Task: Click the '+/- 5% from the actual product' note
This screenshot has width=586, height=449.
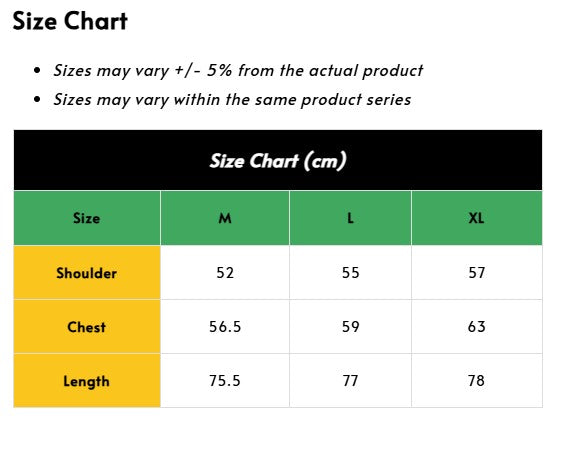Action: point(299,71)
